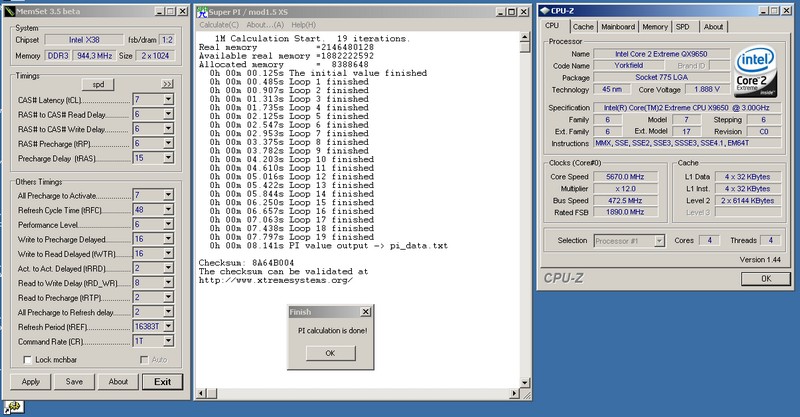800x417 pixels.
Task: Click the Code Name value Yorkfield
Action: 629,65
